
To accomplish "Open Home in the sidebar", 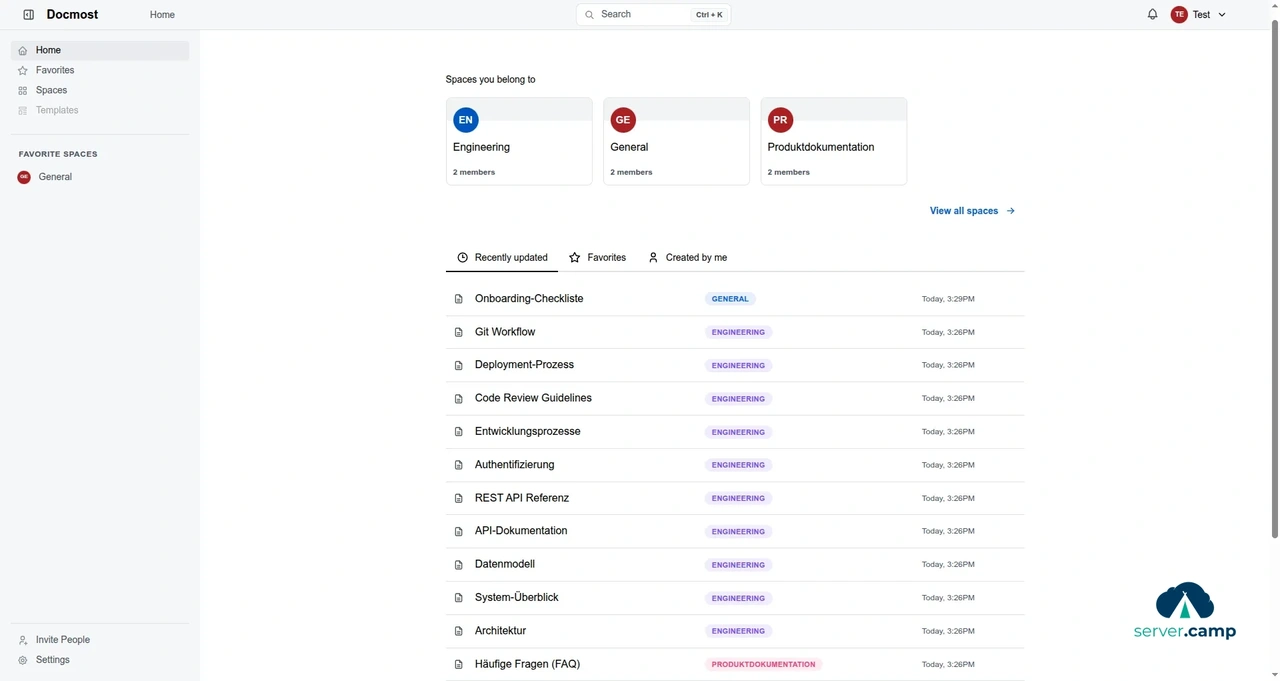I will pyautogui.click(x=100, y=50).
